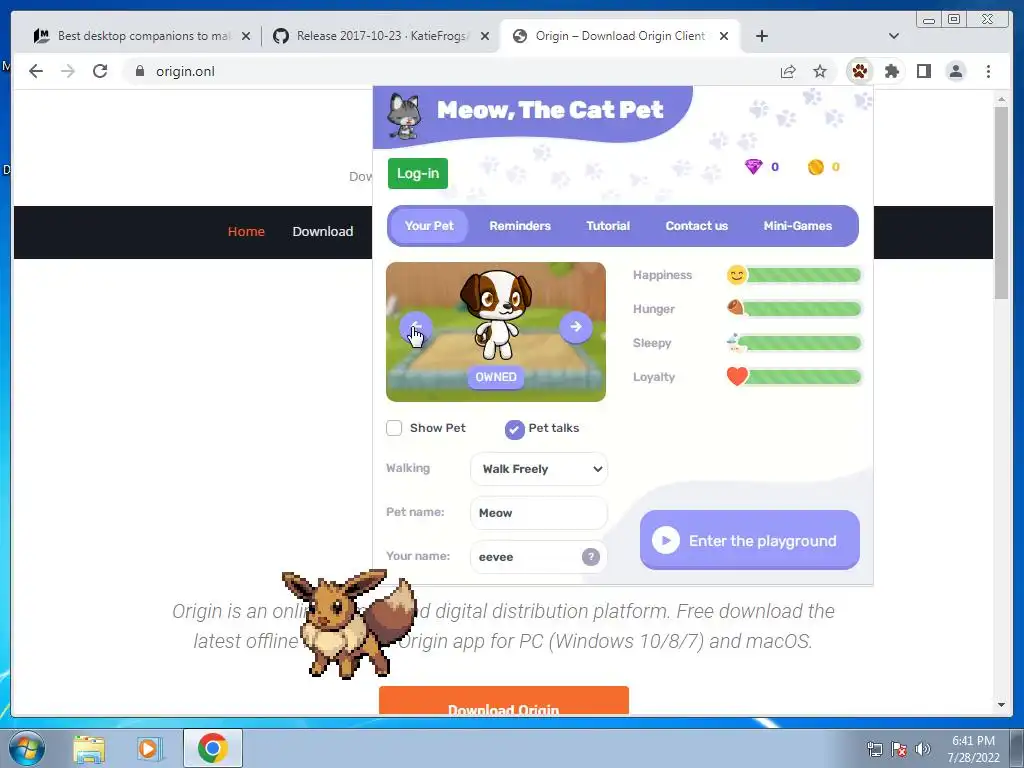Bookmark this page with the star icon
This screenshot has height=768, width=1024.
[820, 71]
